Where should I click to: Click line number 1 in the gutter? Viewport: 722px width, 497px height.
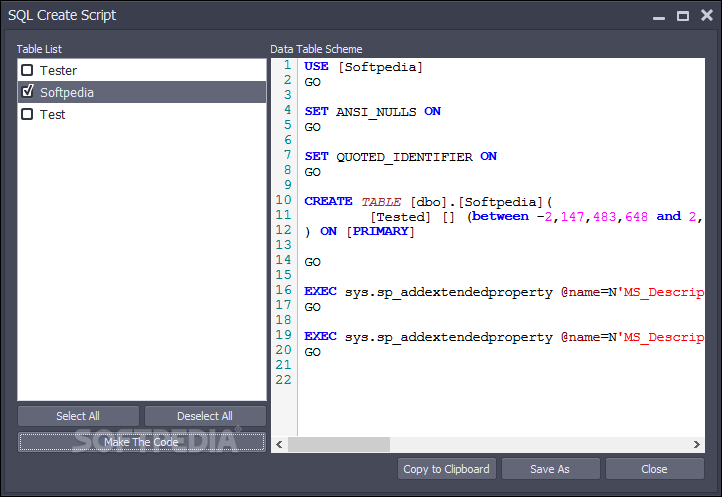[x=288, y=65]
